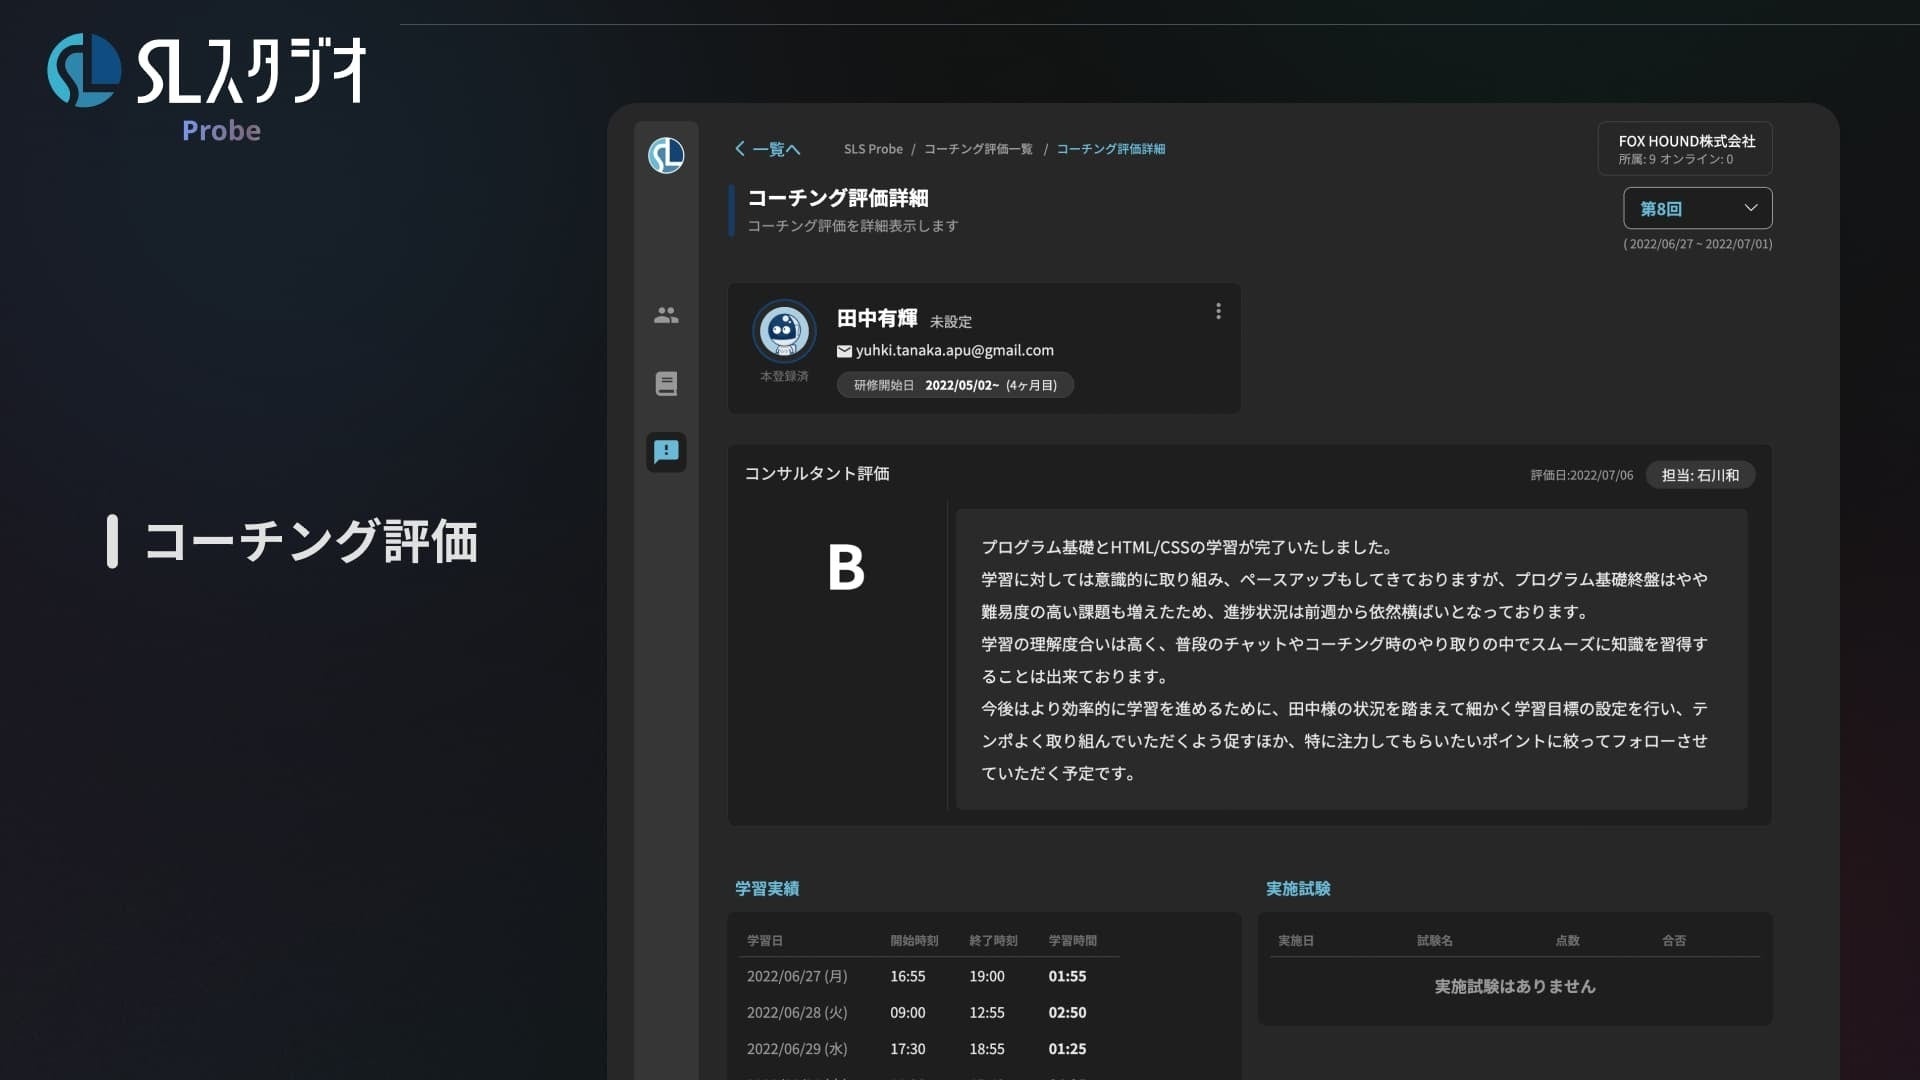The height and width of the screenshot is (1080, 1920).
Task: Click the SLS logo at sidebar top
Action: (x=666, y=156)
